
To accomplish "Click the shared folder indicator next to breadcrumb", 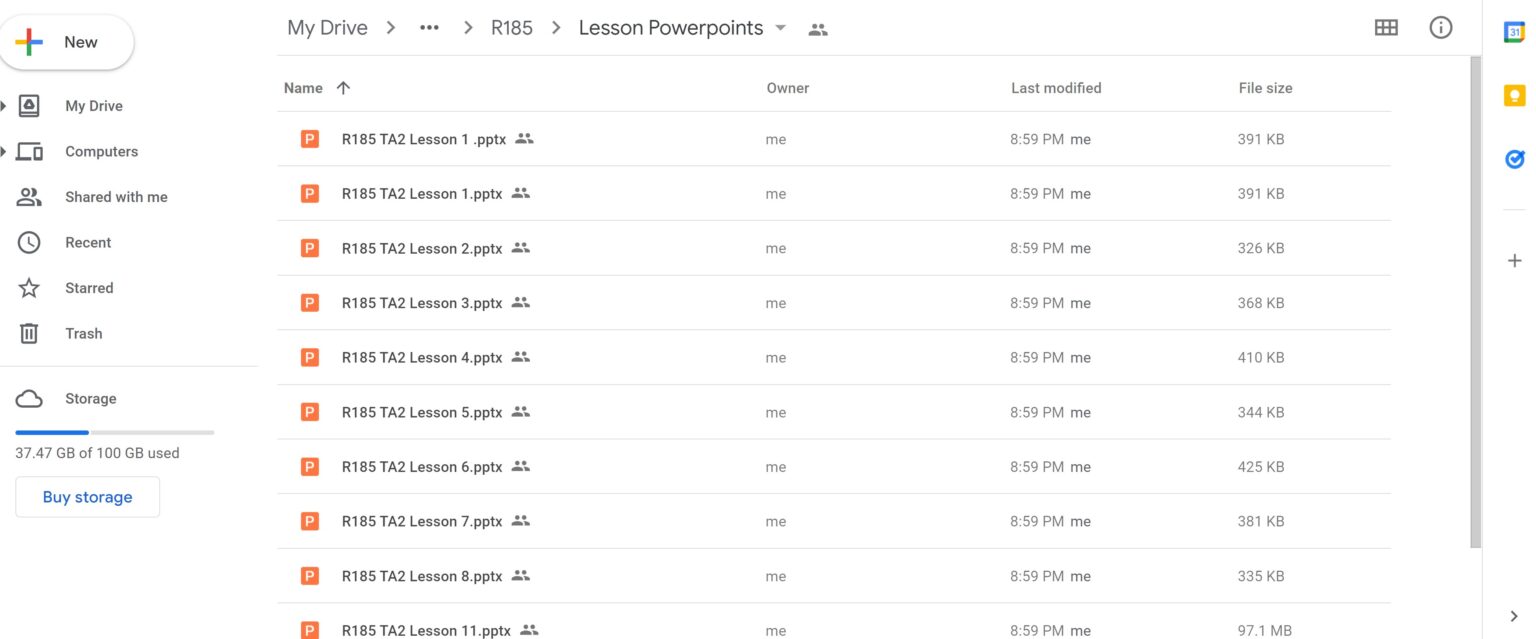I will point(818,28).
